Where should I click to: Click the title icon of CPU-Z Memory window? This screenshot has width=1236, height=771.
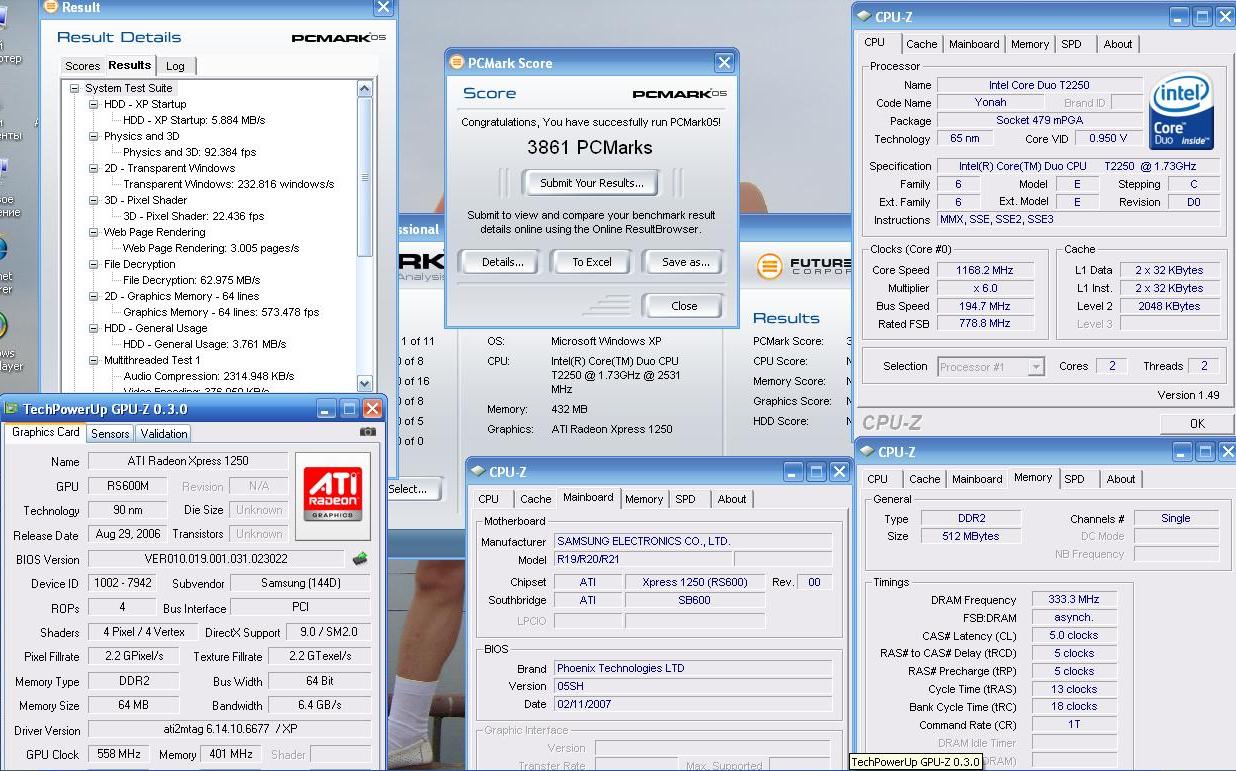(867, 452)
